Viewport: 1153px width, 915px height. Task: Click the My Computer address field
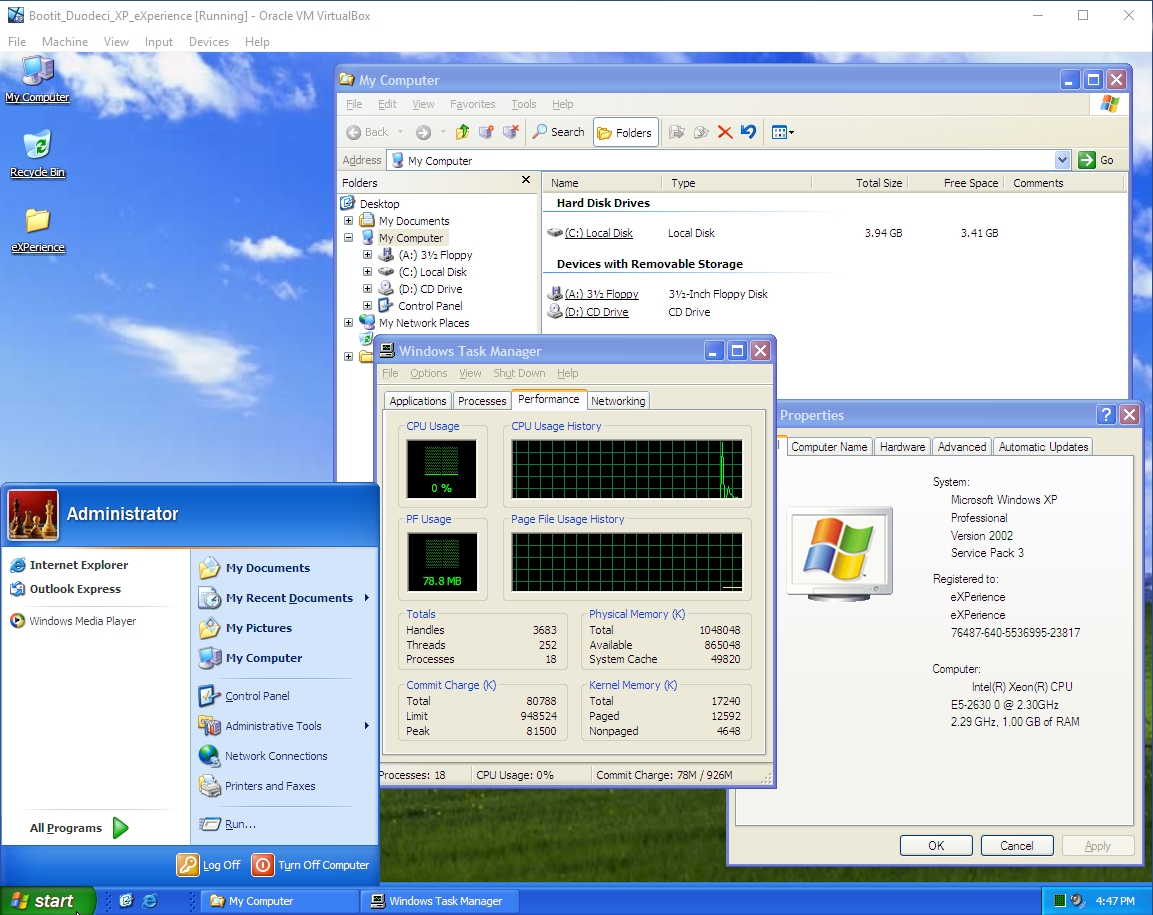click(722, 160)
